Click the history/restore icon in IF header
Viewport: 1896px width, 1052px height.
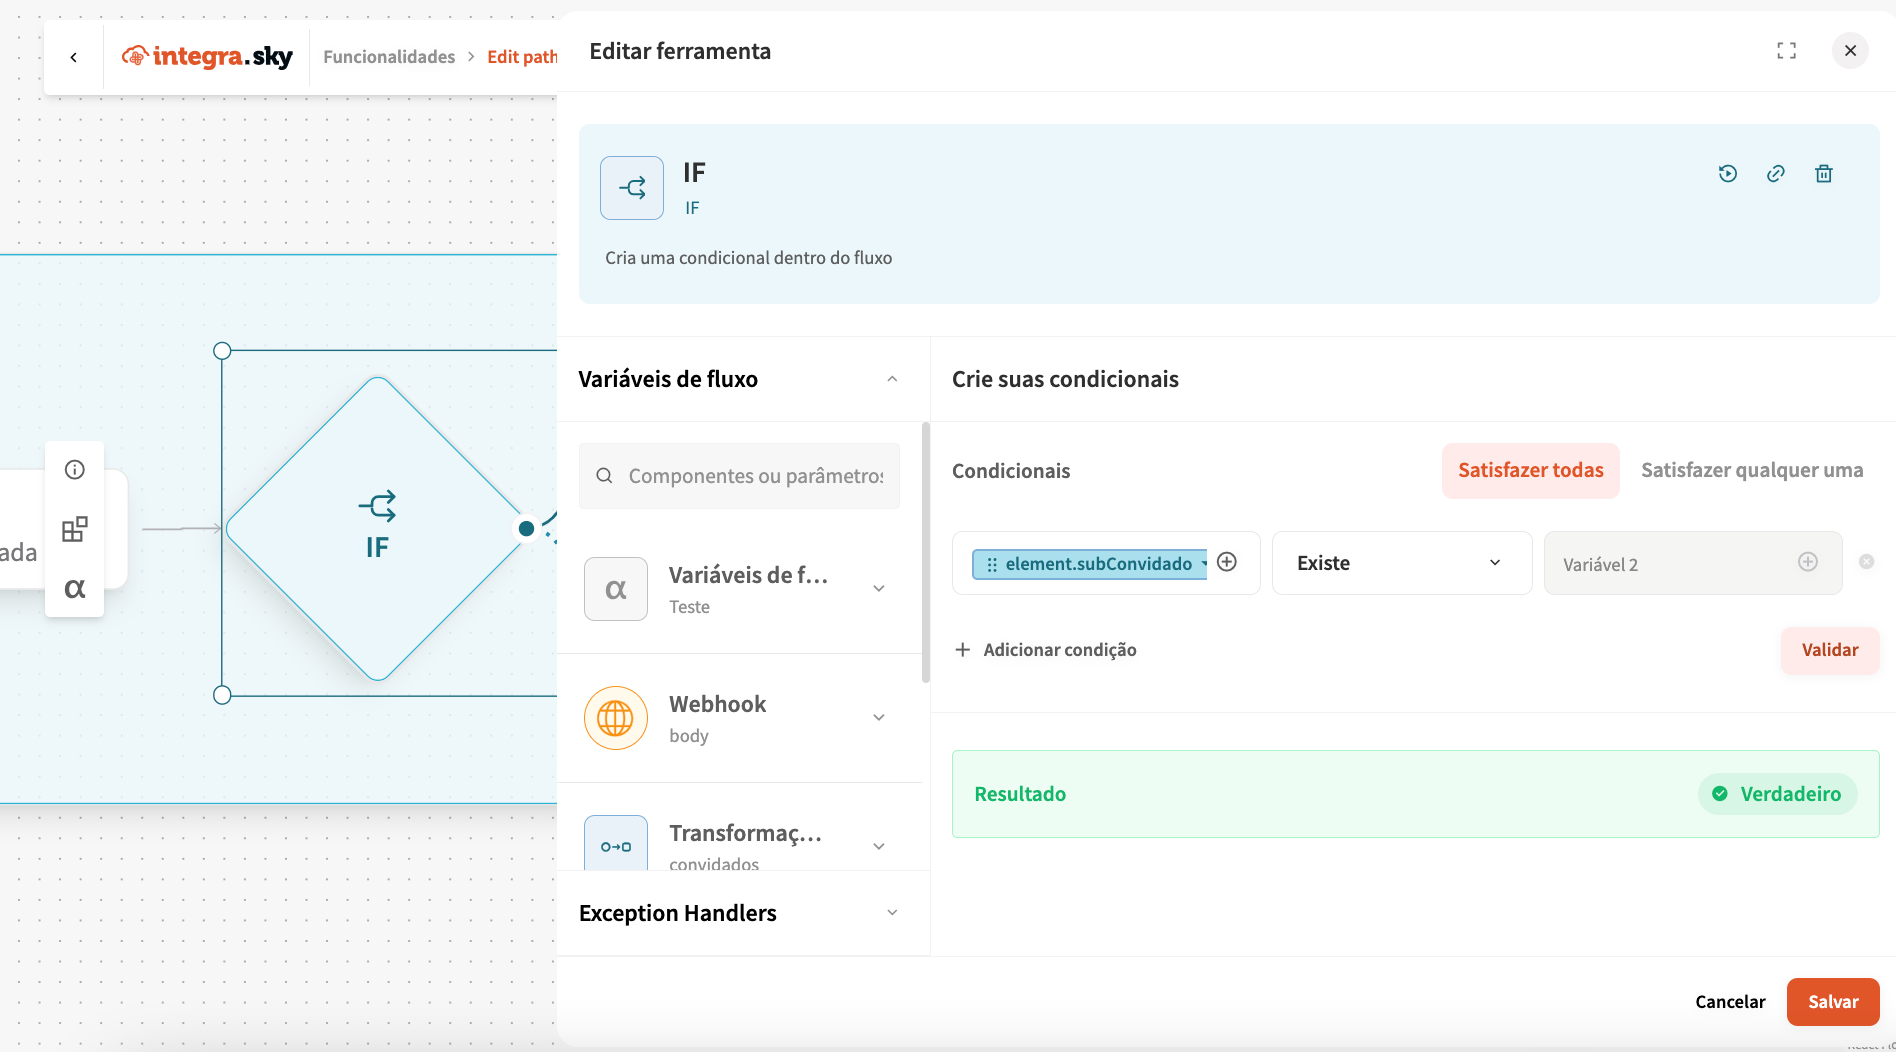point(1727,174)
